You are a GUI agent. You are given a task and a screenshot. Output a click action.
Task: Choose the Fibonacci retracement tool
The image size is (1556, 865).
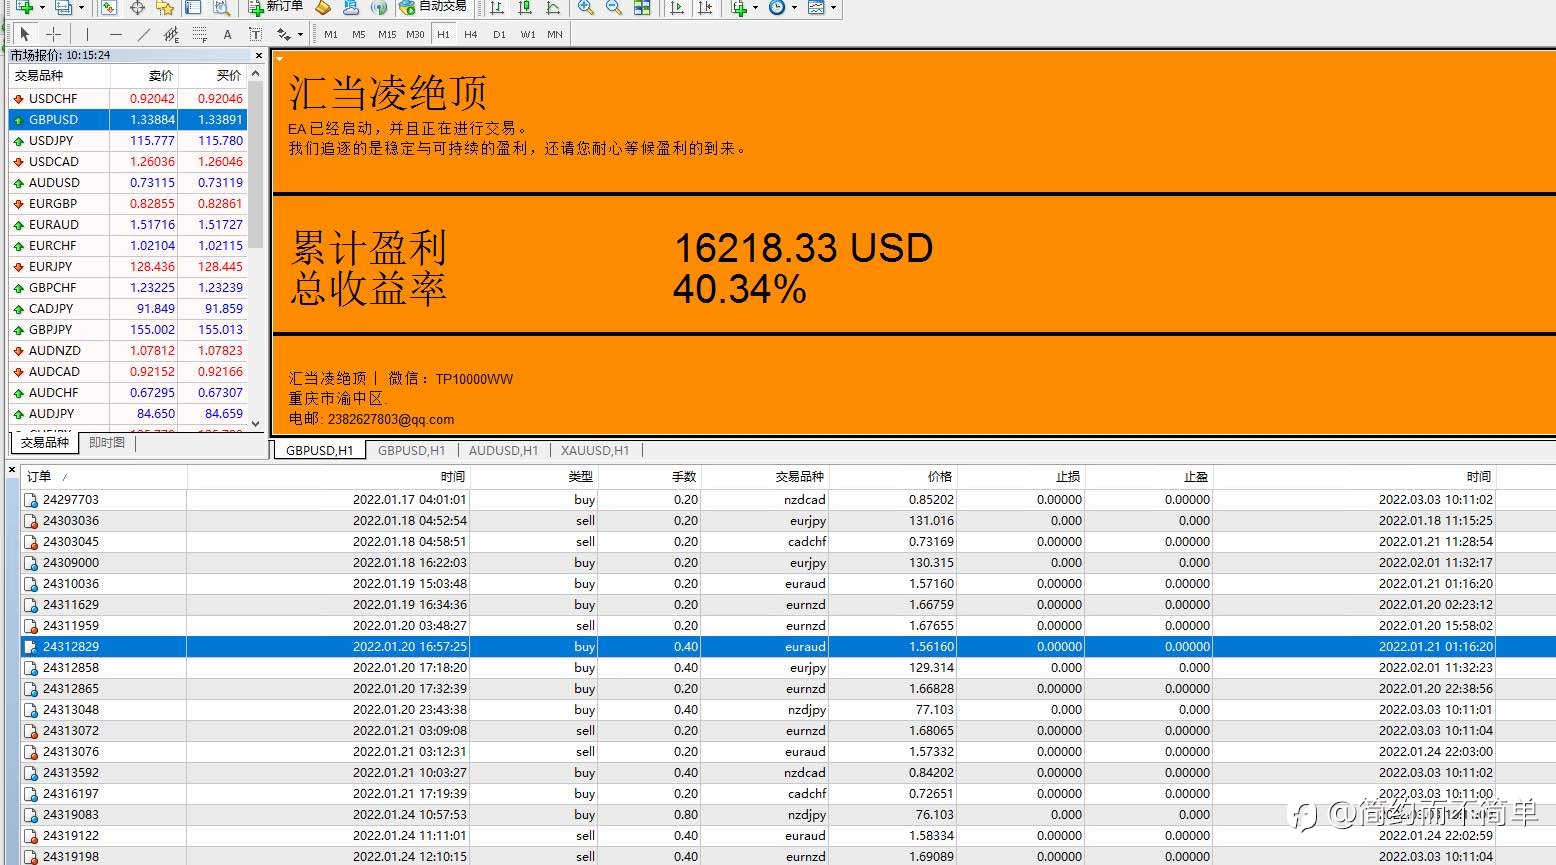(x=200, y=34)
